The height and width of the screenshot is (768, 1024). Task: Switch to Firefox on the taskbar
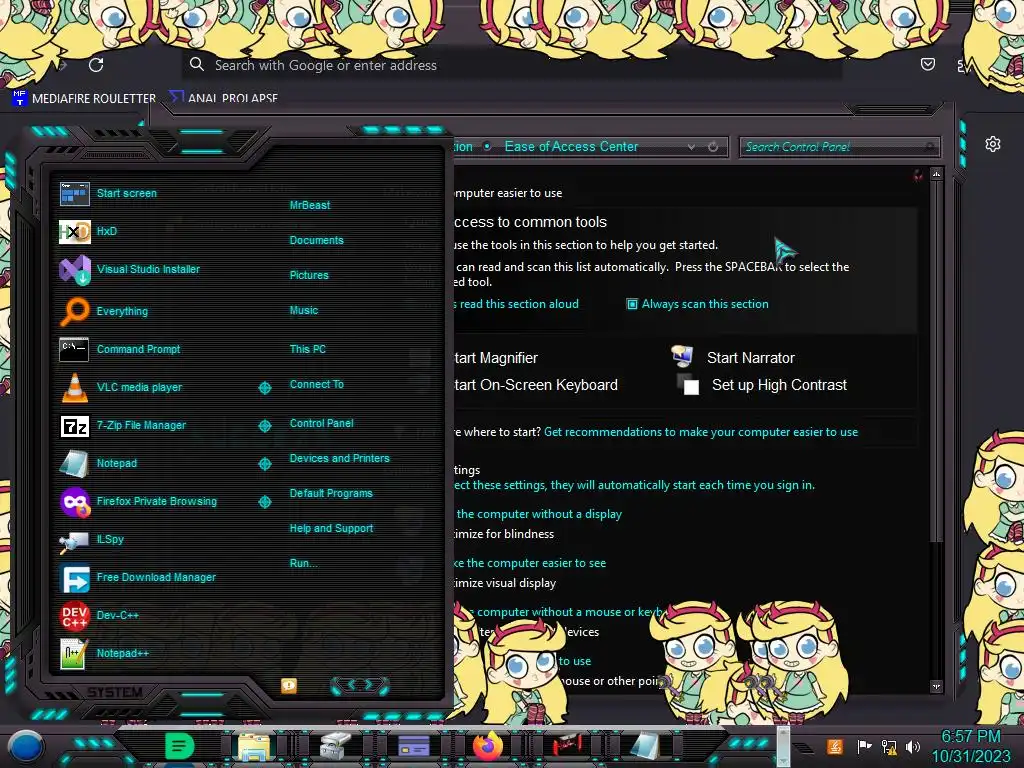[x=488, y=746]
